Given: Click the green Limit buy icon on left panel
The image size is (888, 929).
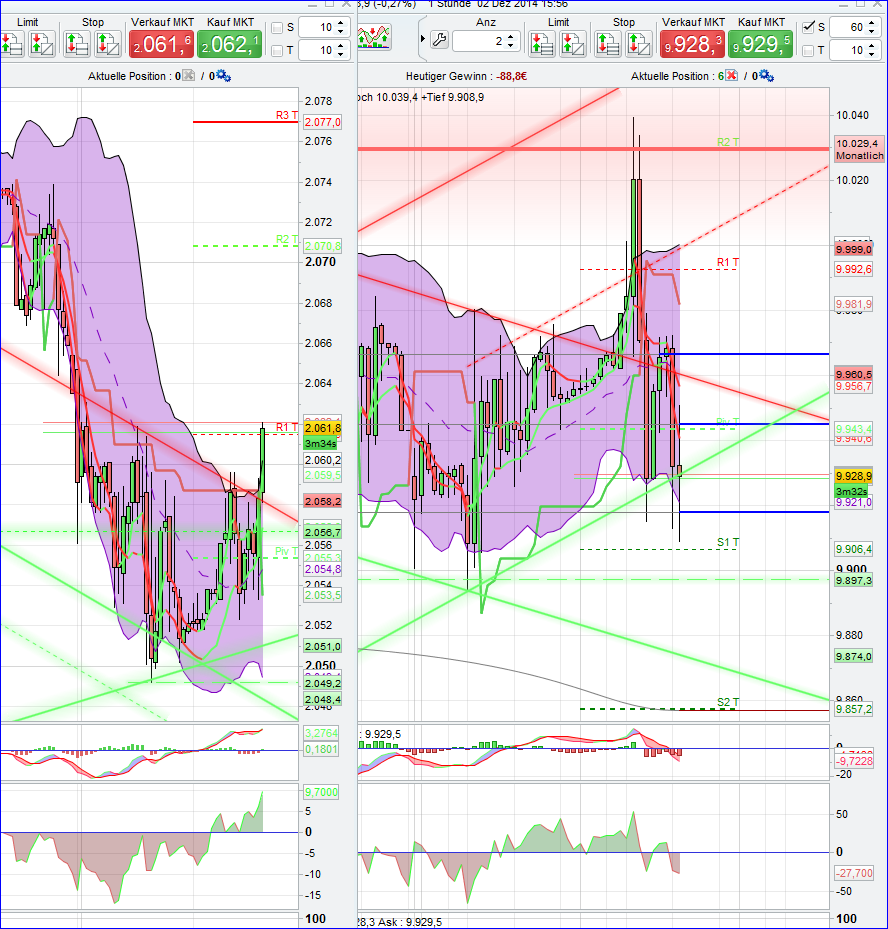Looking at the screenshot, I should (10, 40).
